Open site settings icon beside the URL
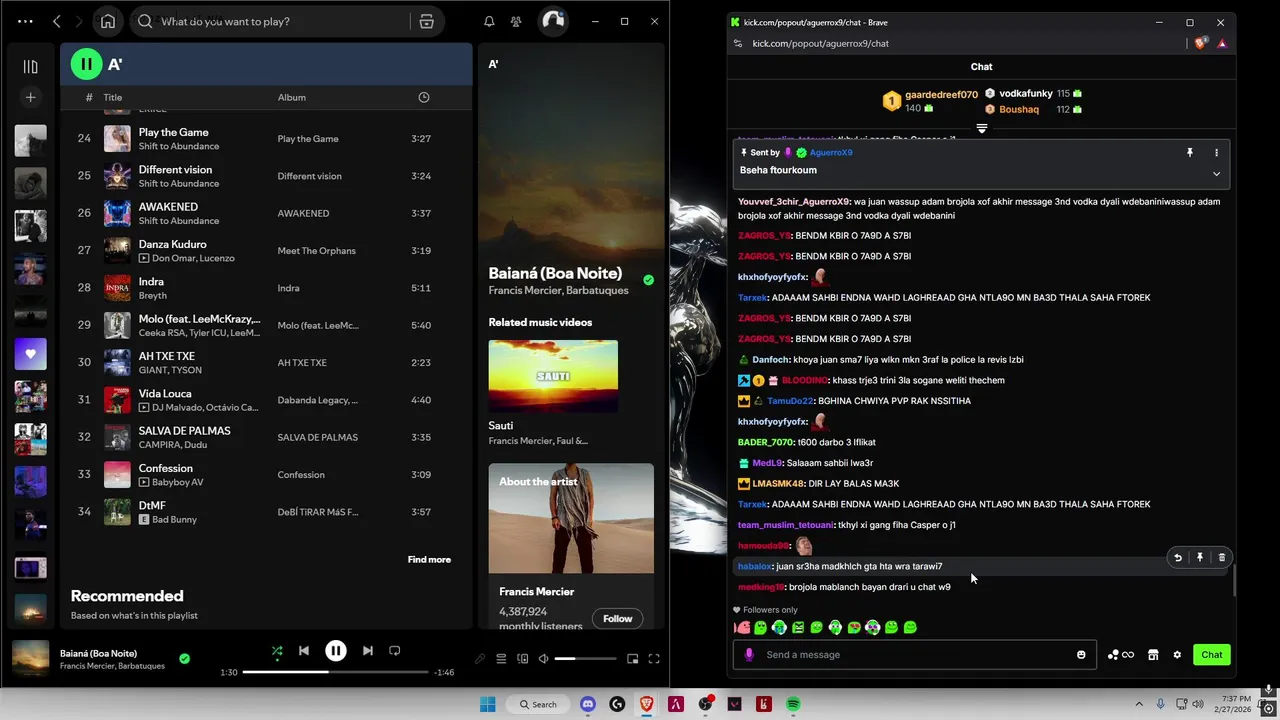This screenshot has width=1280, height=720. [x=738, y=43]
